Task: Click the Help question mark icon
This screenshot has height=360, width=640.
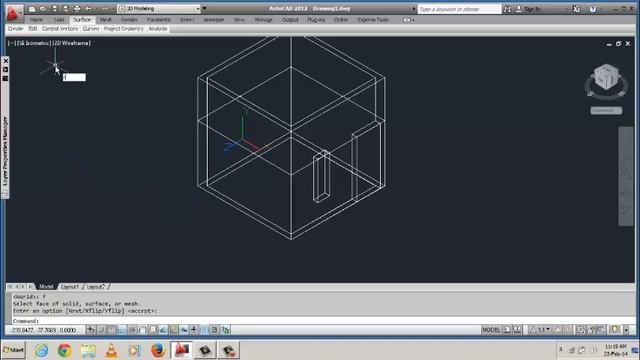Action: pyautogui.click(x=593, y=9)
